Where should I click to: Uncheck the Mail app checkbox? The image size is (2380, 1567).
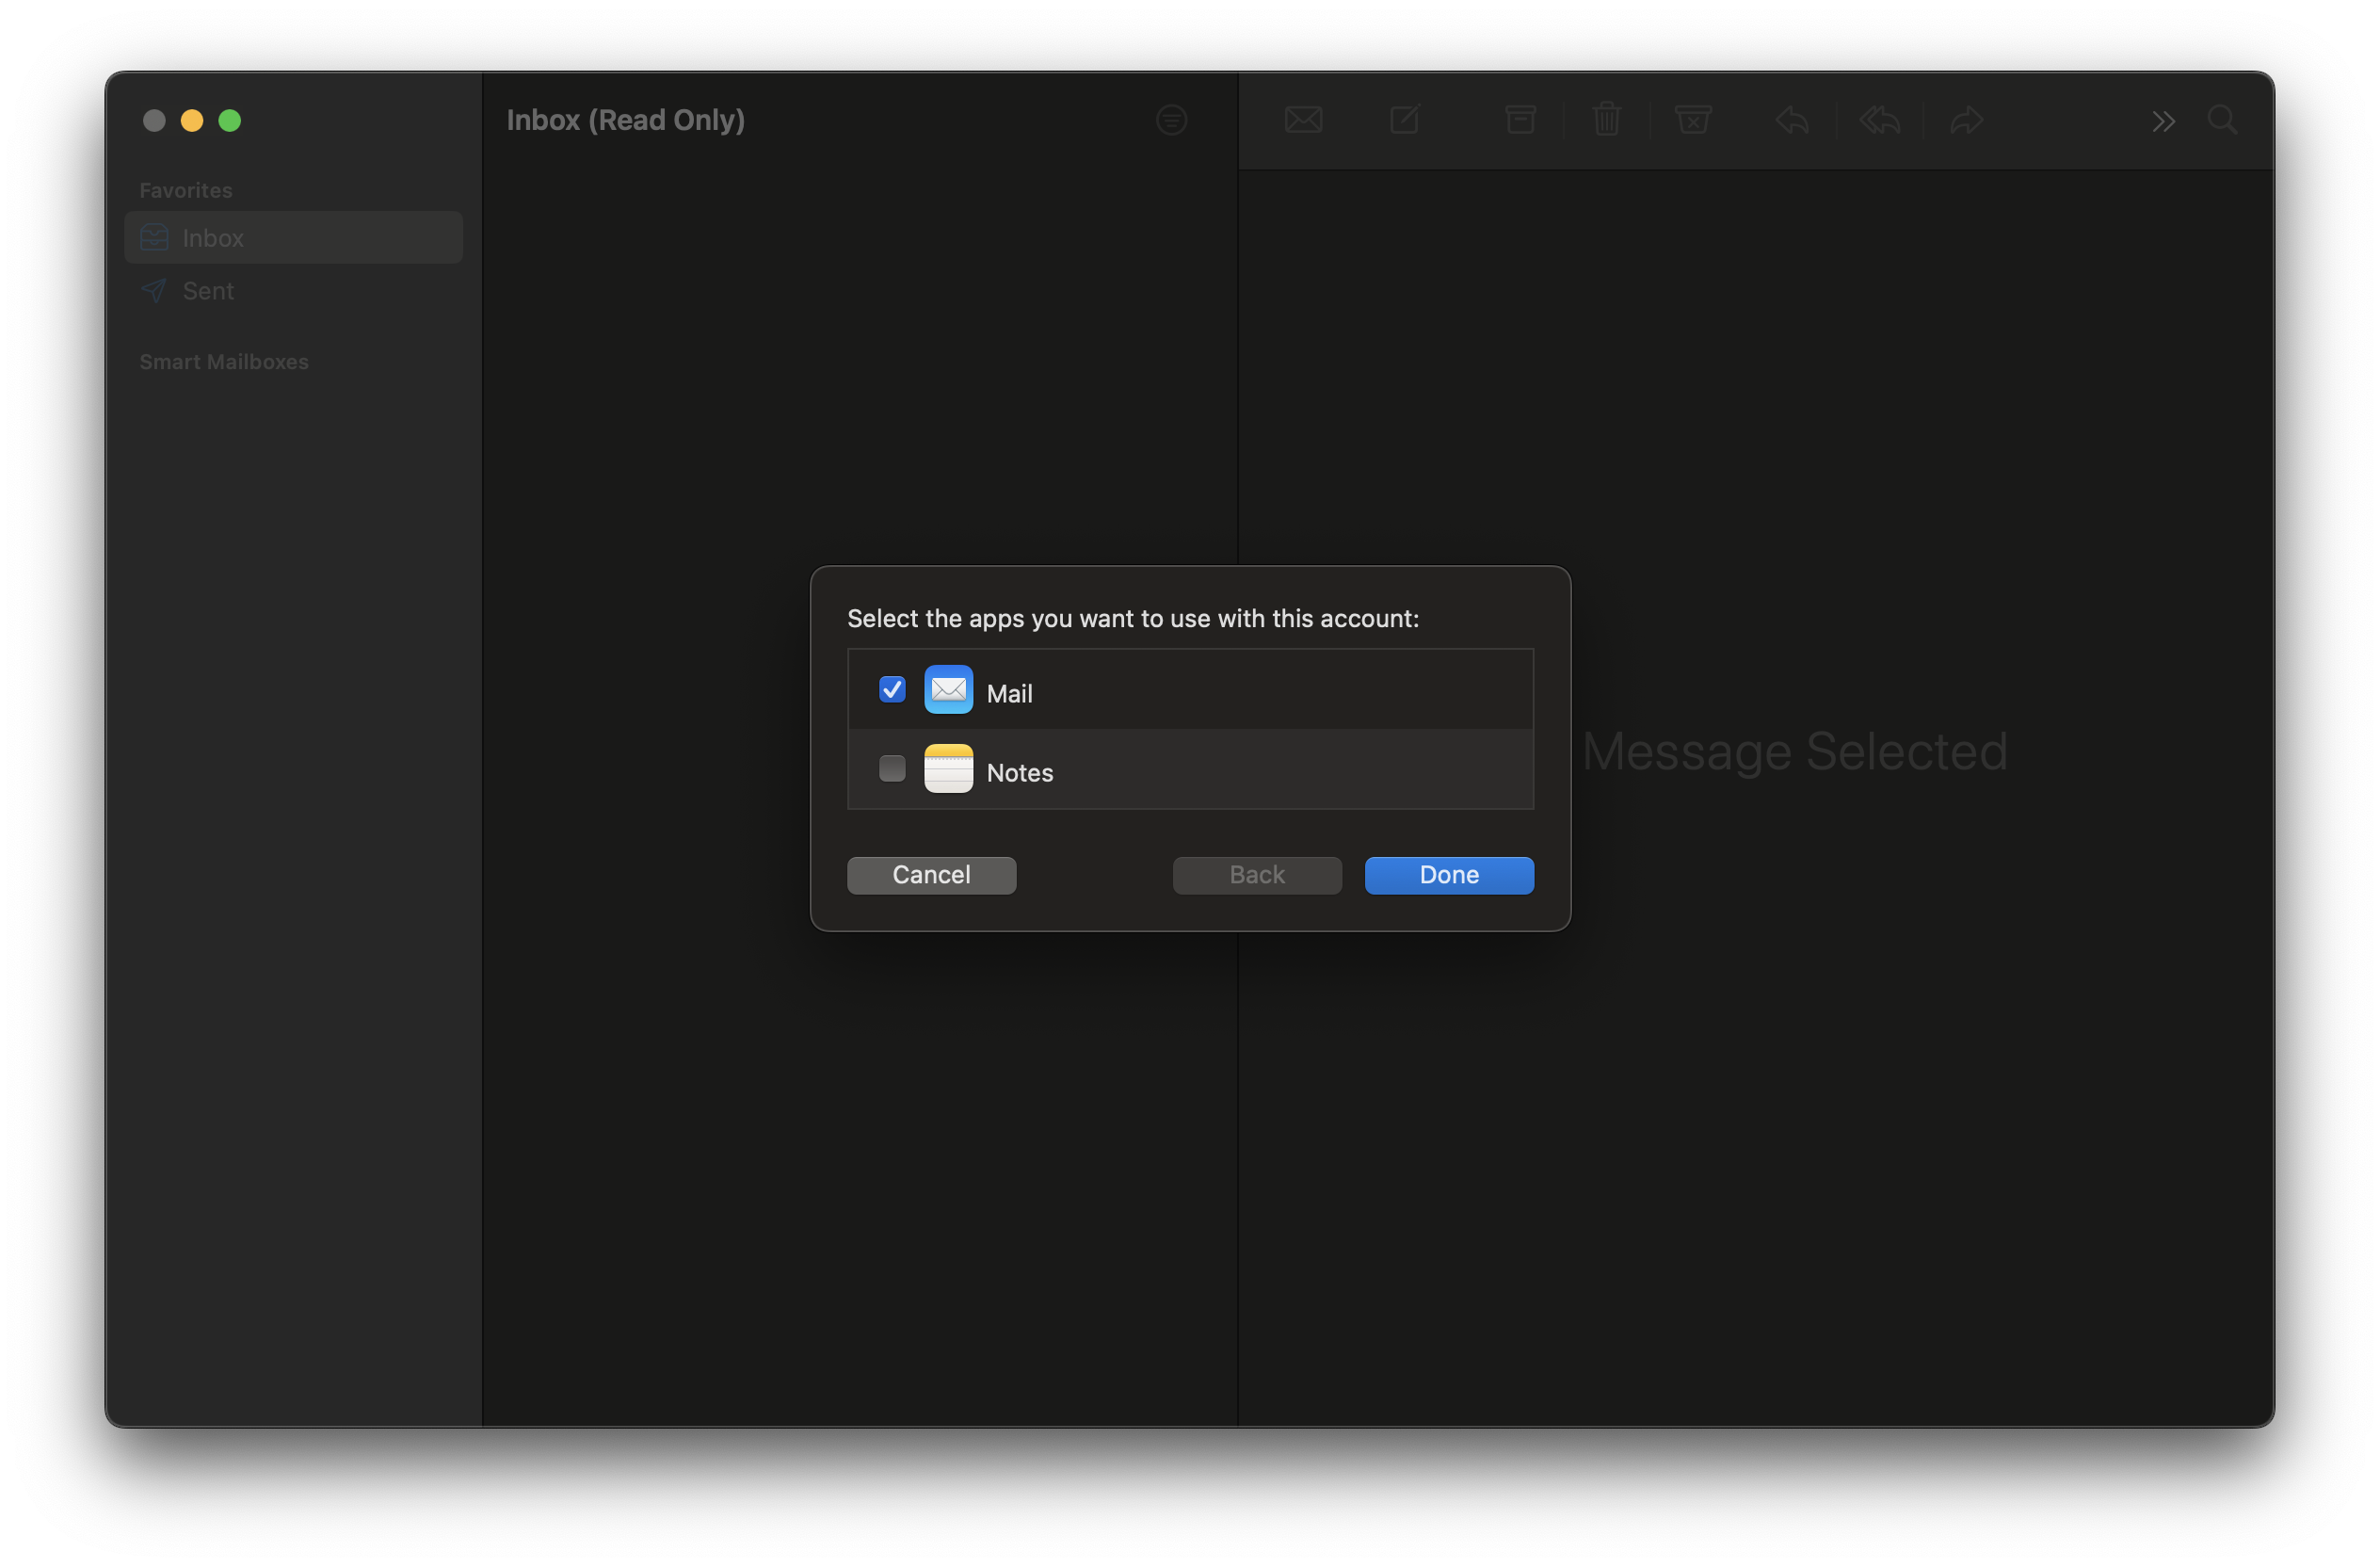pos(892,689)
